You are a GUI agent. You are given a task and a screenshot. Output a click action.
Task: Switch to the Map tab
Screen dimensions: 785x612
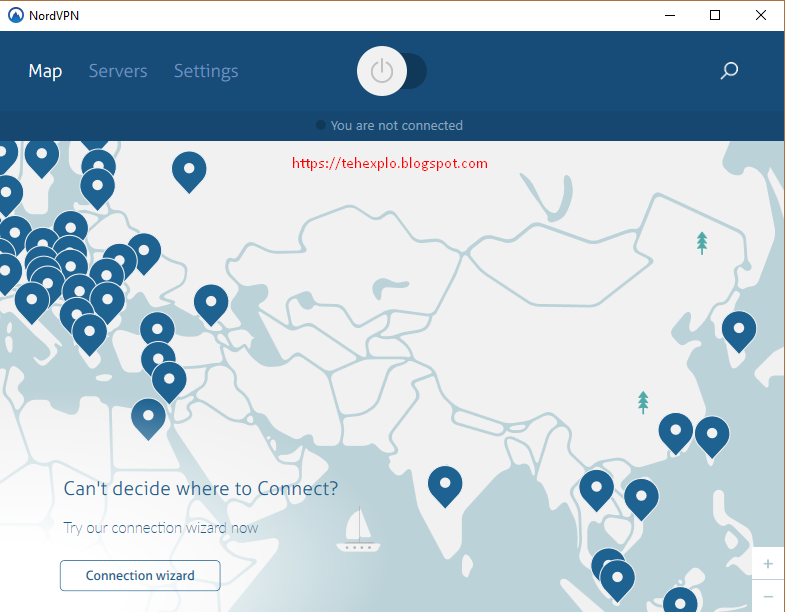pos(45,71)
